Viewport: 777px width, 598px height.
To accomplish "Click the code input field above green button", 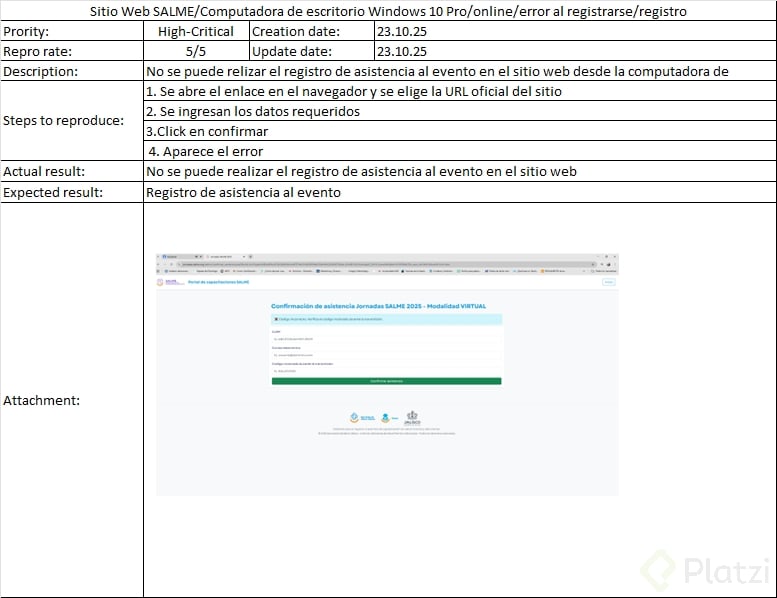I will pos(387,371).
